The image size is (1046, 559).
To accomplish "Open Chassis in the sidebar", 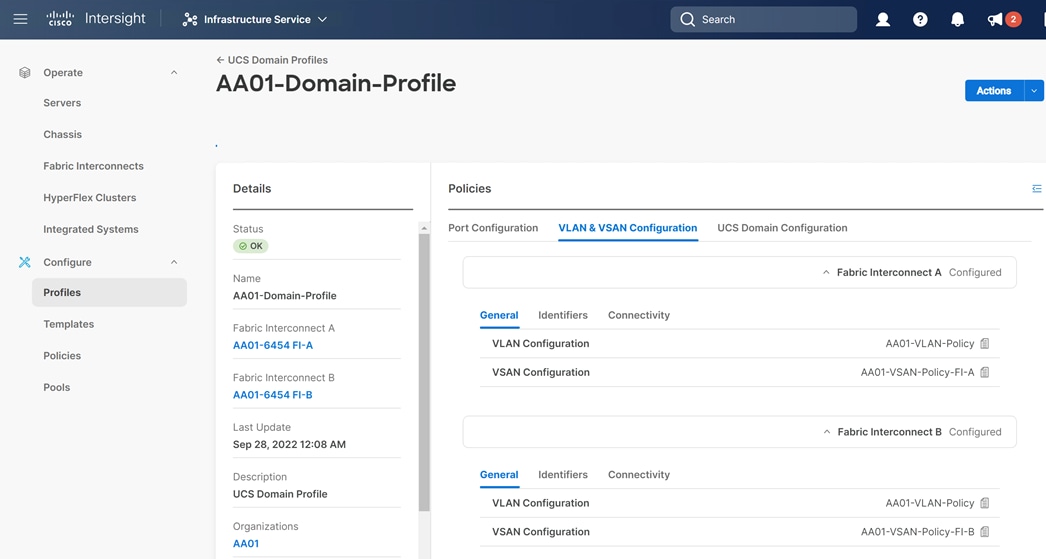I will 63,134.
